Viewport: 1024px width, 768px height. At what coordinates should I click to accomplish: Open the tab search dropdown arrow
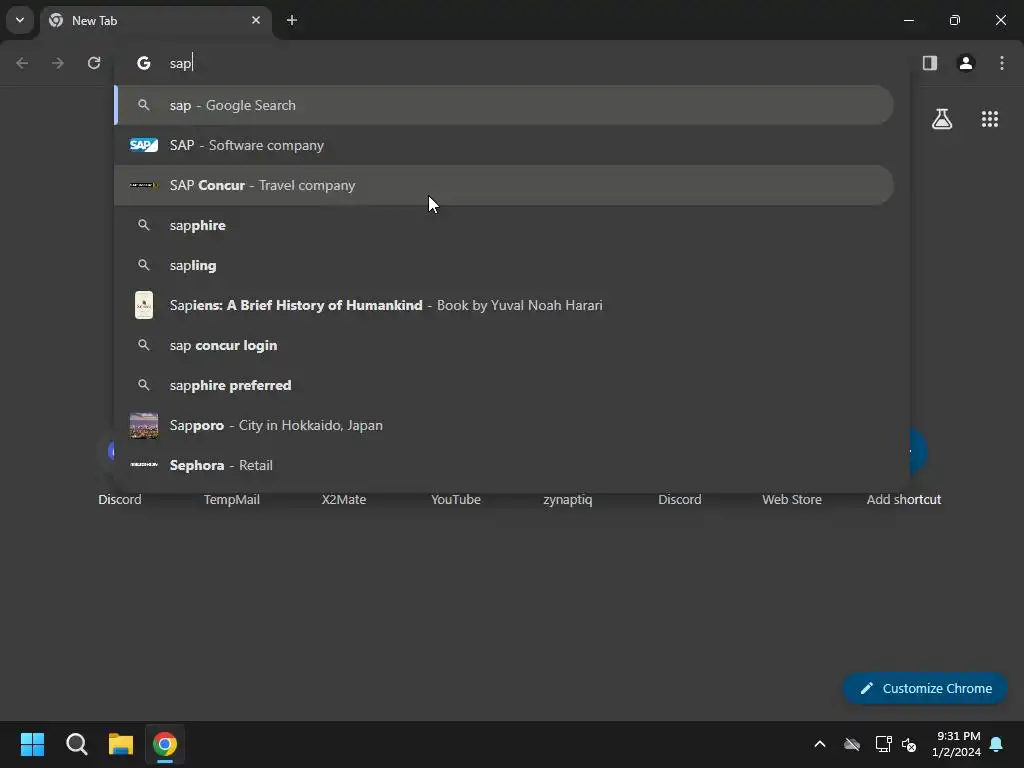pyautogui.click(x=20, y=20)
